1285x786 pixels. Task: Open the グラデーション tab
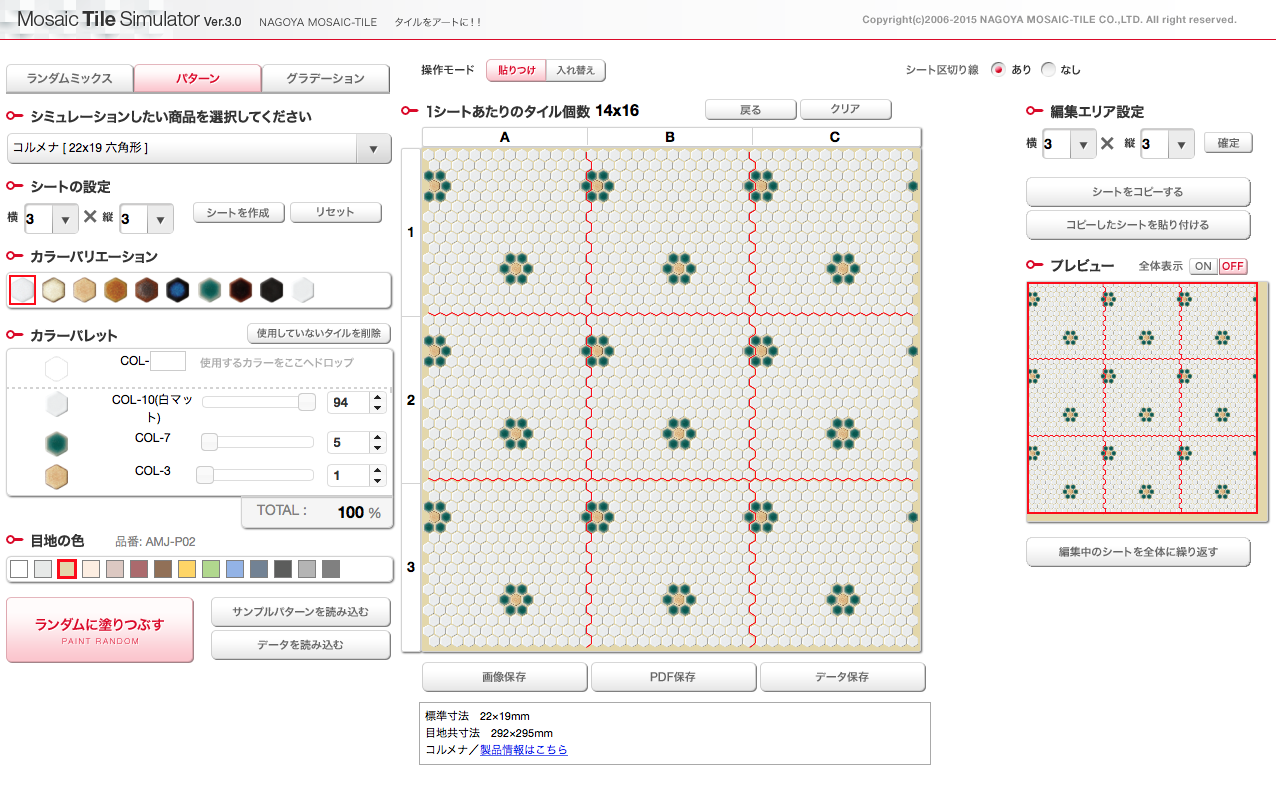click(325, 78)
